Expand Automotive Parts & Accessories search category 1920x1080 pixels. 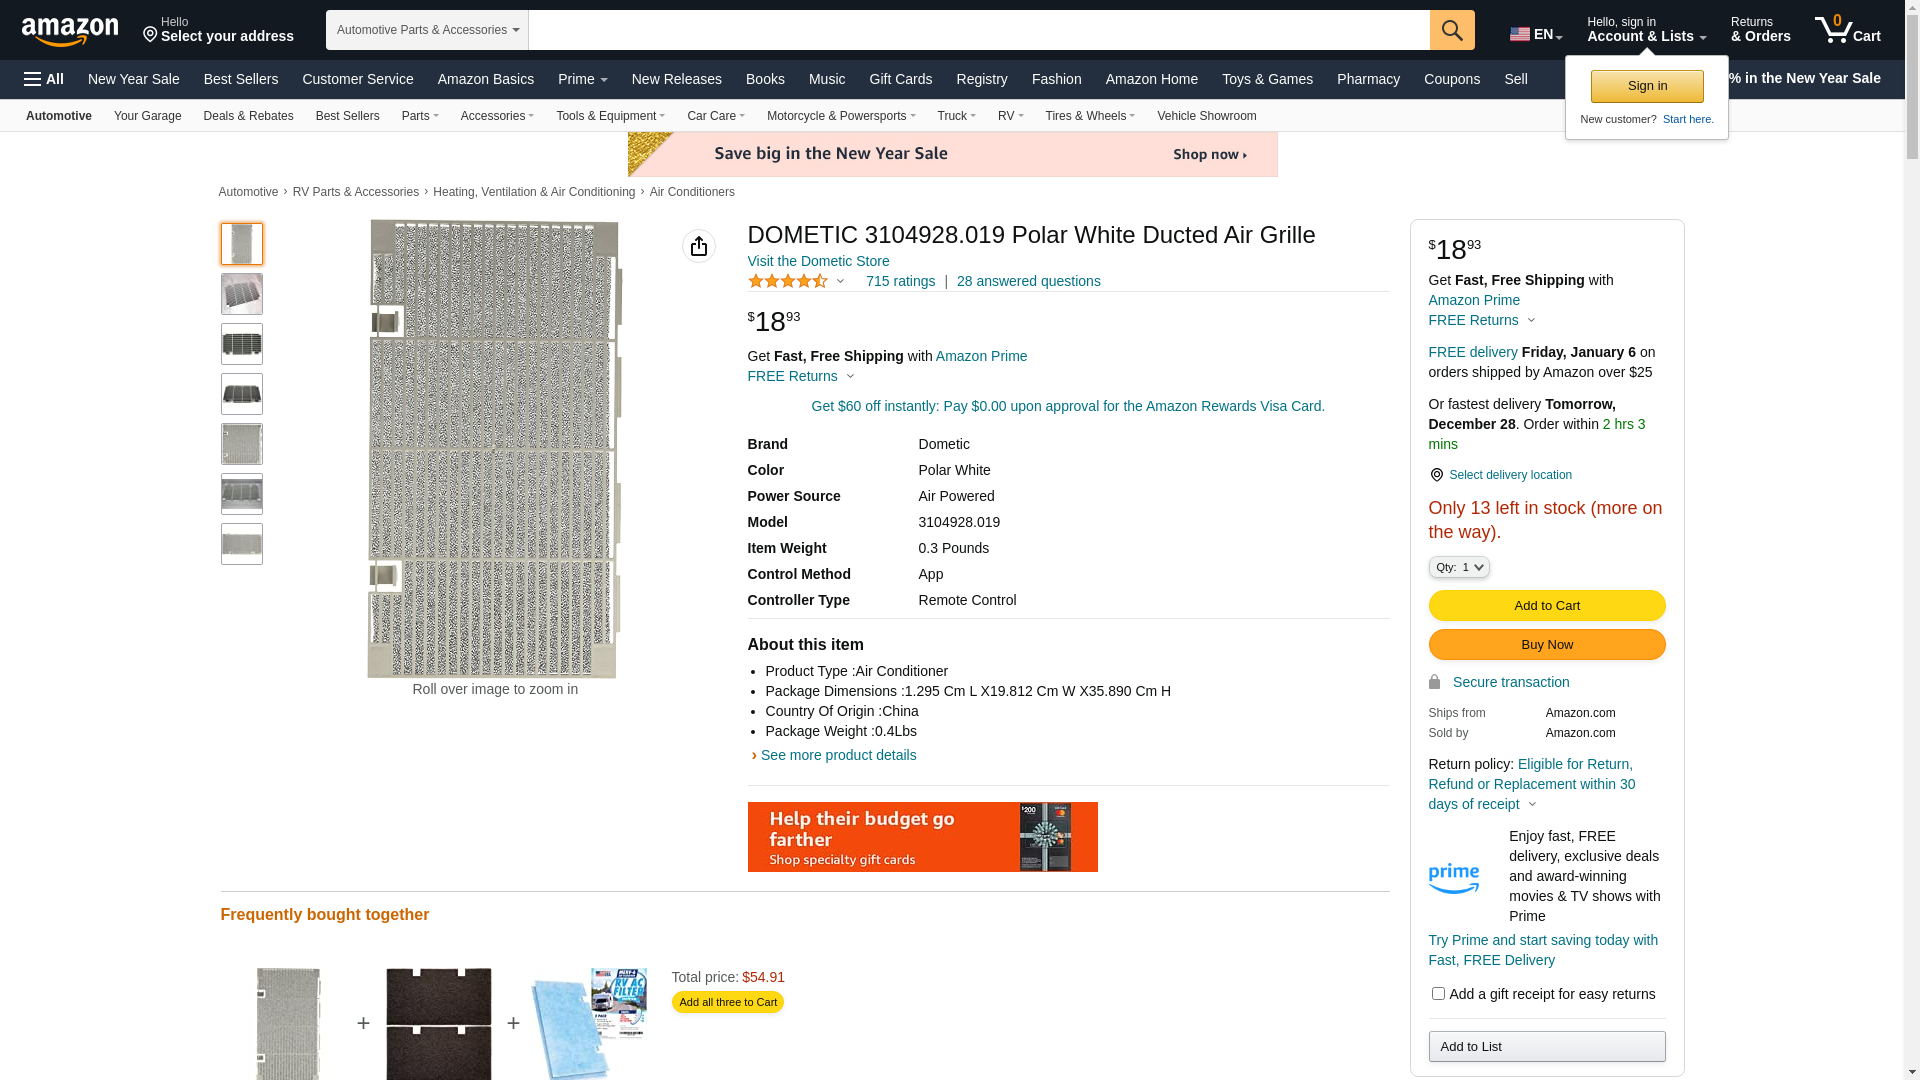(427, 30)
